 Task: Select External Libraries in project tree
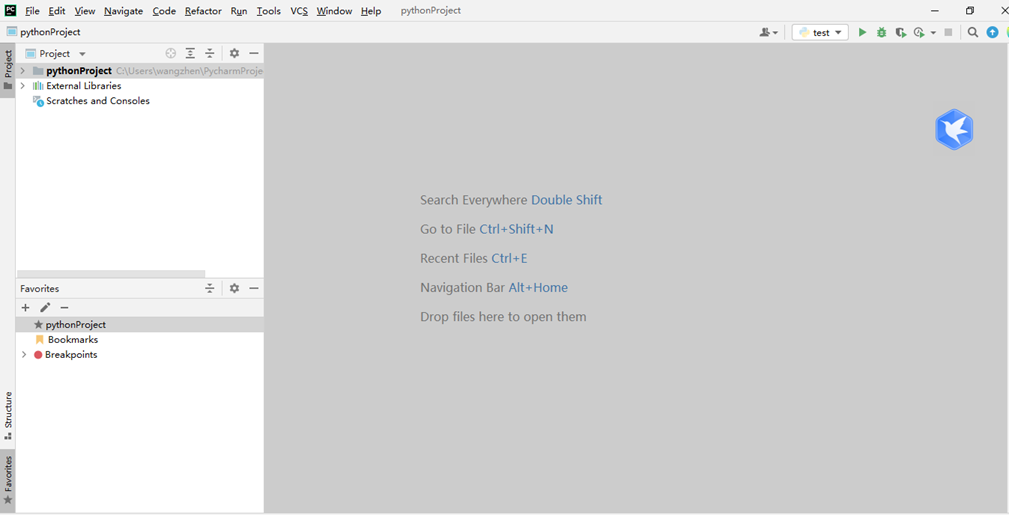[x=84, y=86]
